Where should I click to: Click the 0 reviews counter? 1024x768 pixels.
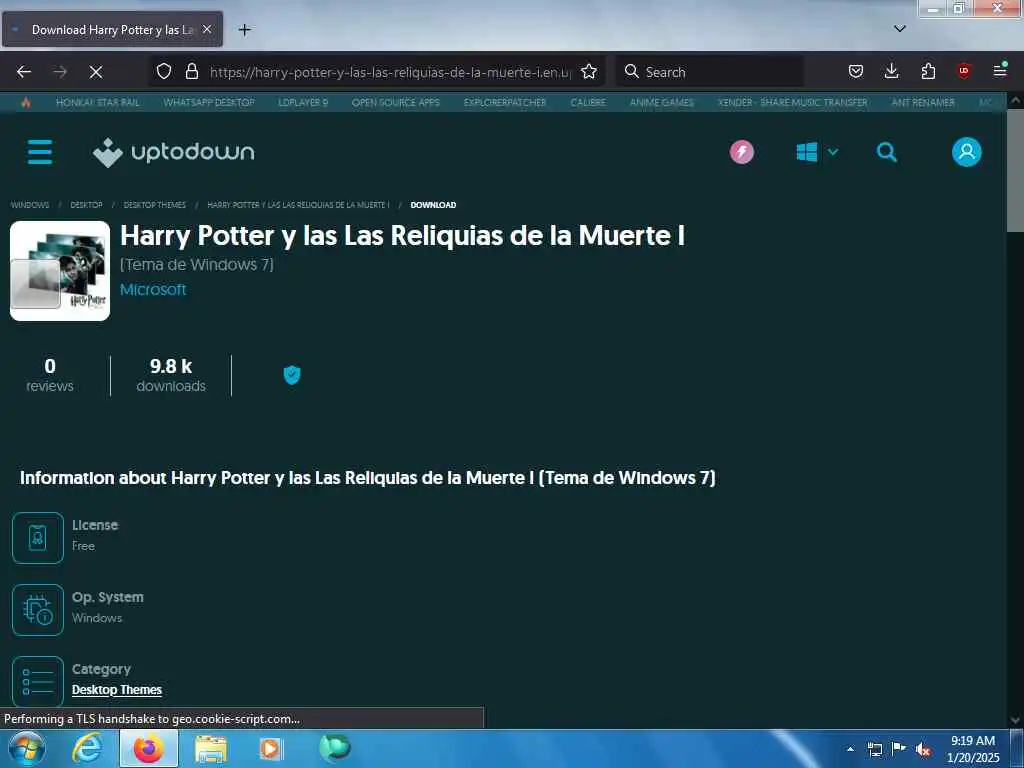pos(50,375)
